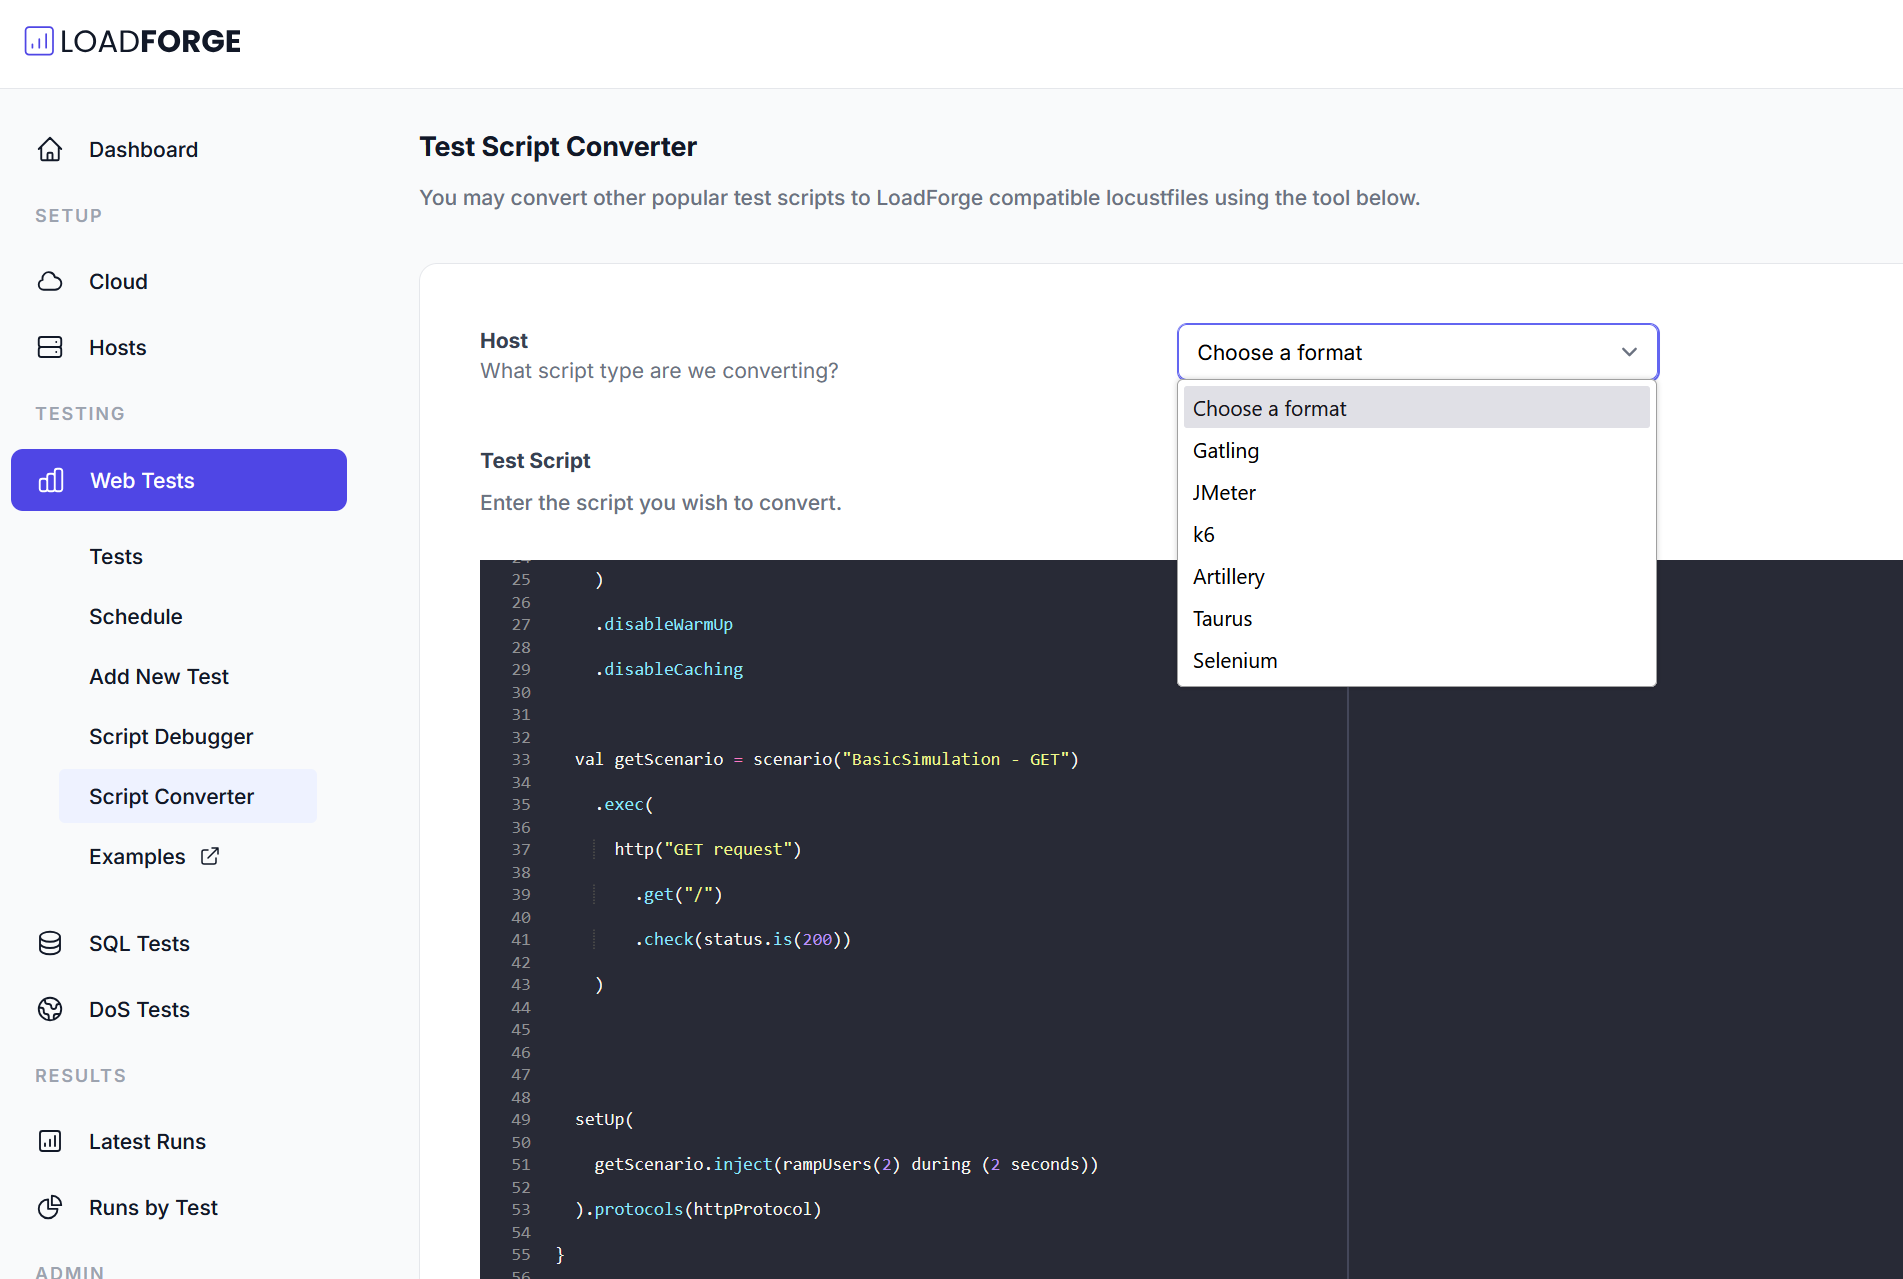Select Artillery script format

click(1416, 576)
